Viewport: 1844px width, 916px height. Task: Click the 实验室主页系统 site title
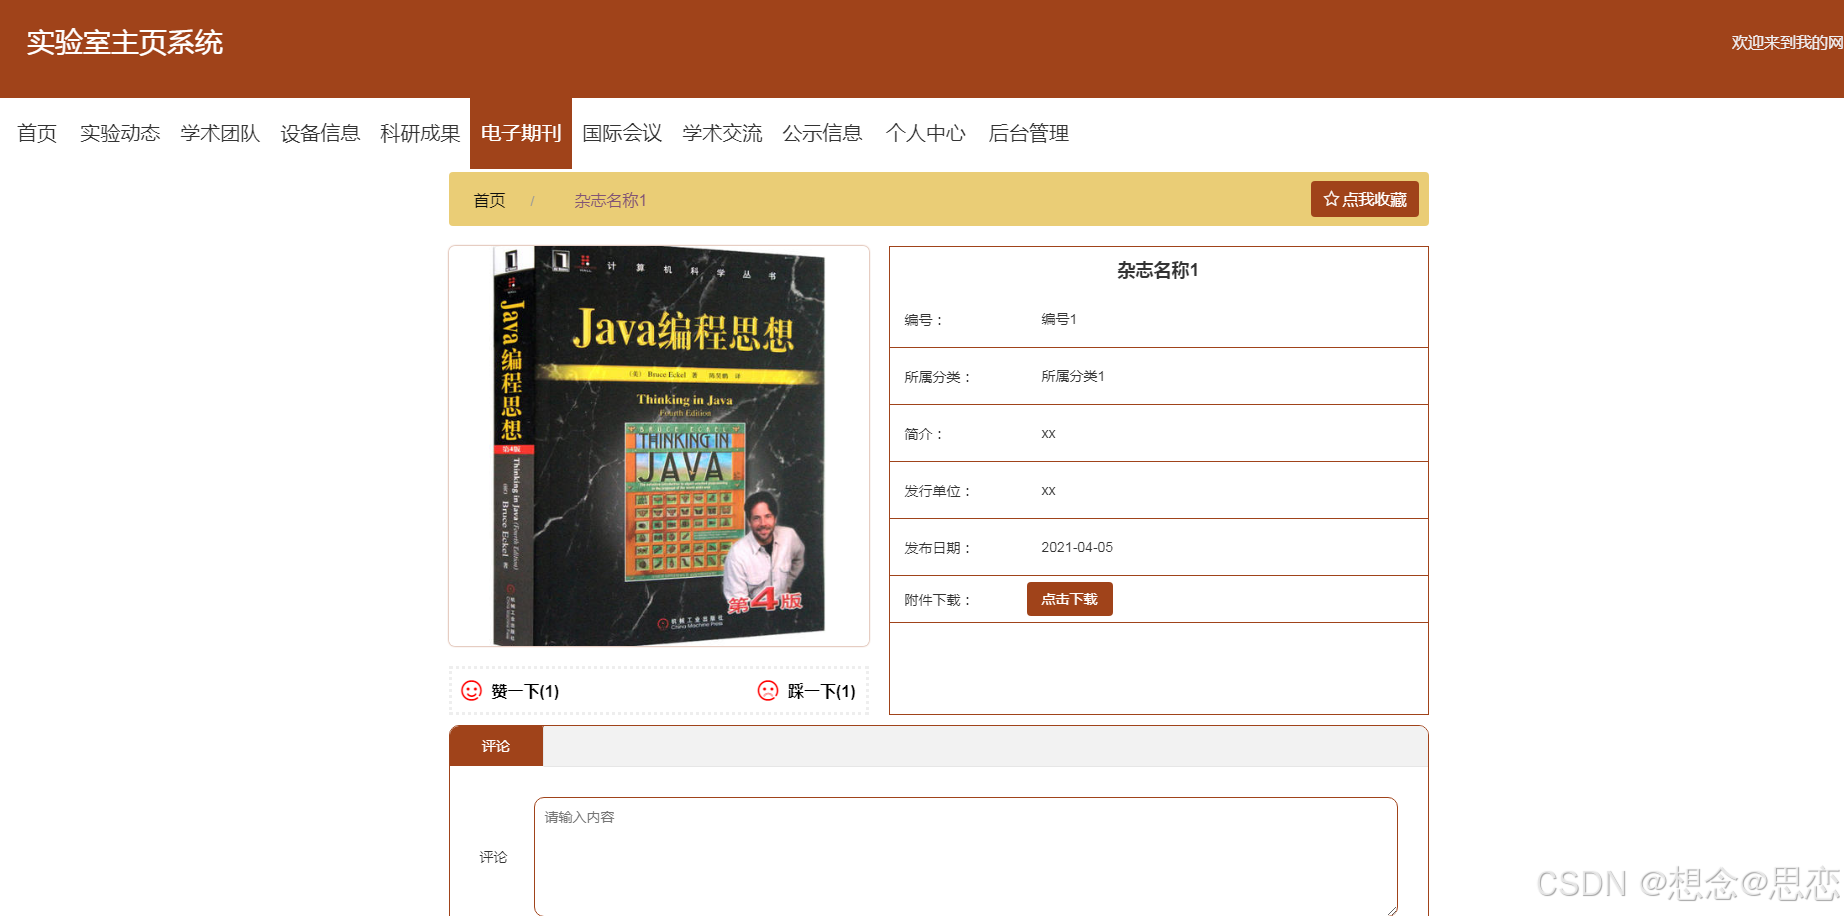click(x=125, y=42)
